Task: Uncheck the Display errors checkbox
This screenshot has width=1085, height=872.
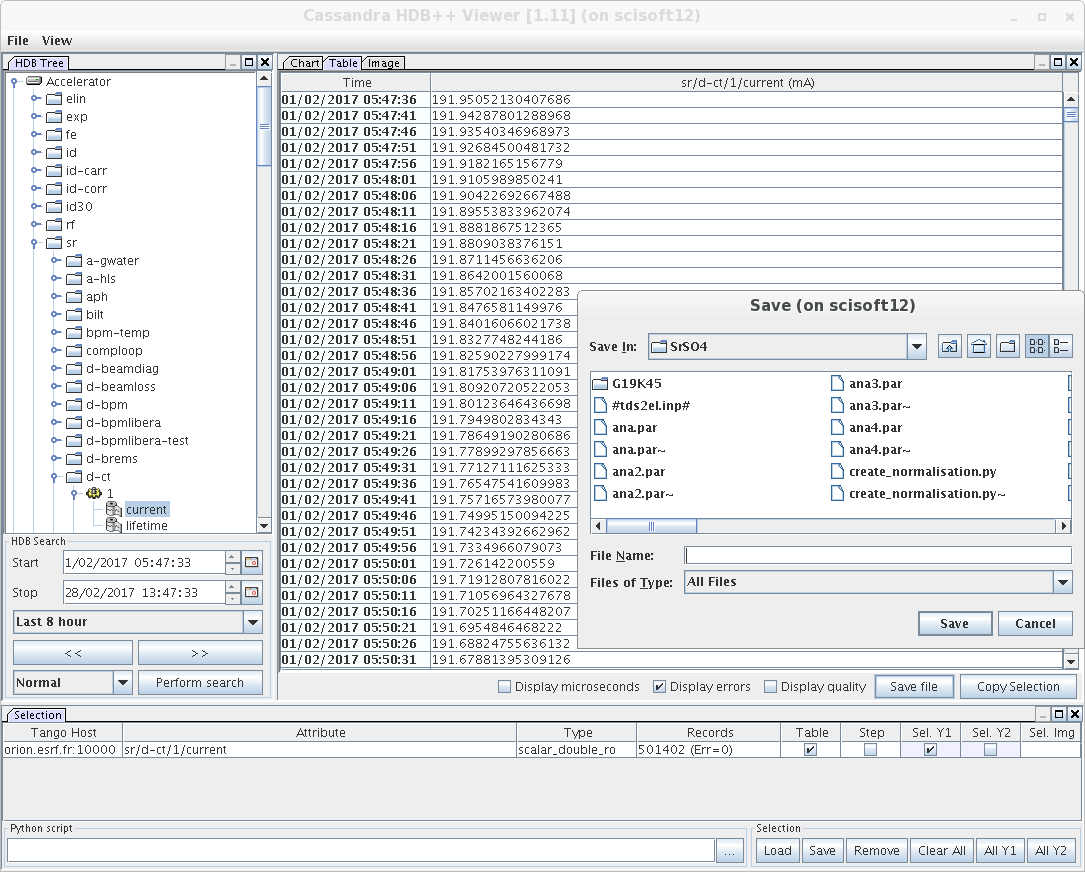Action: point(659,687)
